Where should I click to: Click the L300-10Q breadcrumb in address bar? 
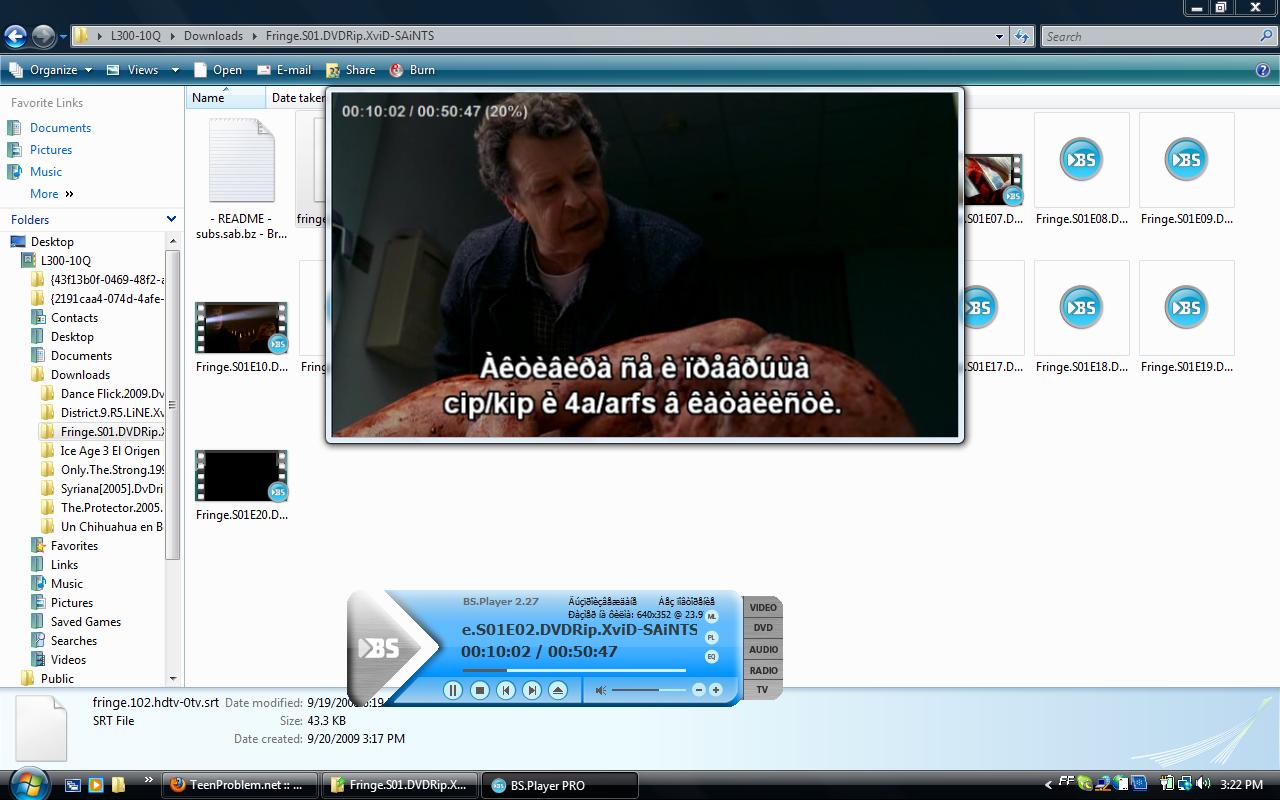(x=135, y=36)
